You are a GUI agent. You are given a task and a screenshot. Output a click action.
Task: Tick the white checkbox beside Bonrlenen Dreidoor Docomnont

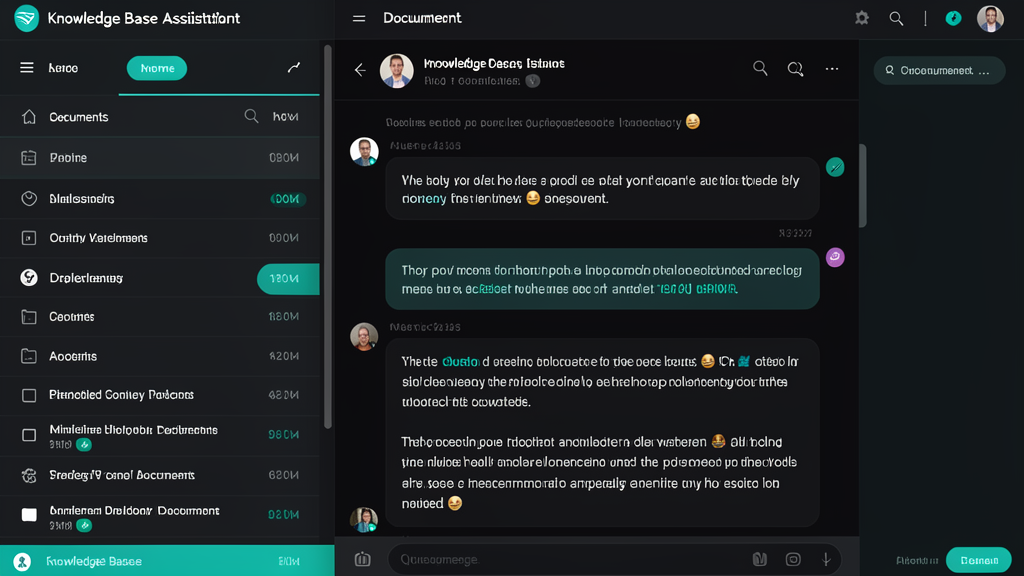pos(29,515)
